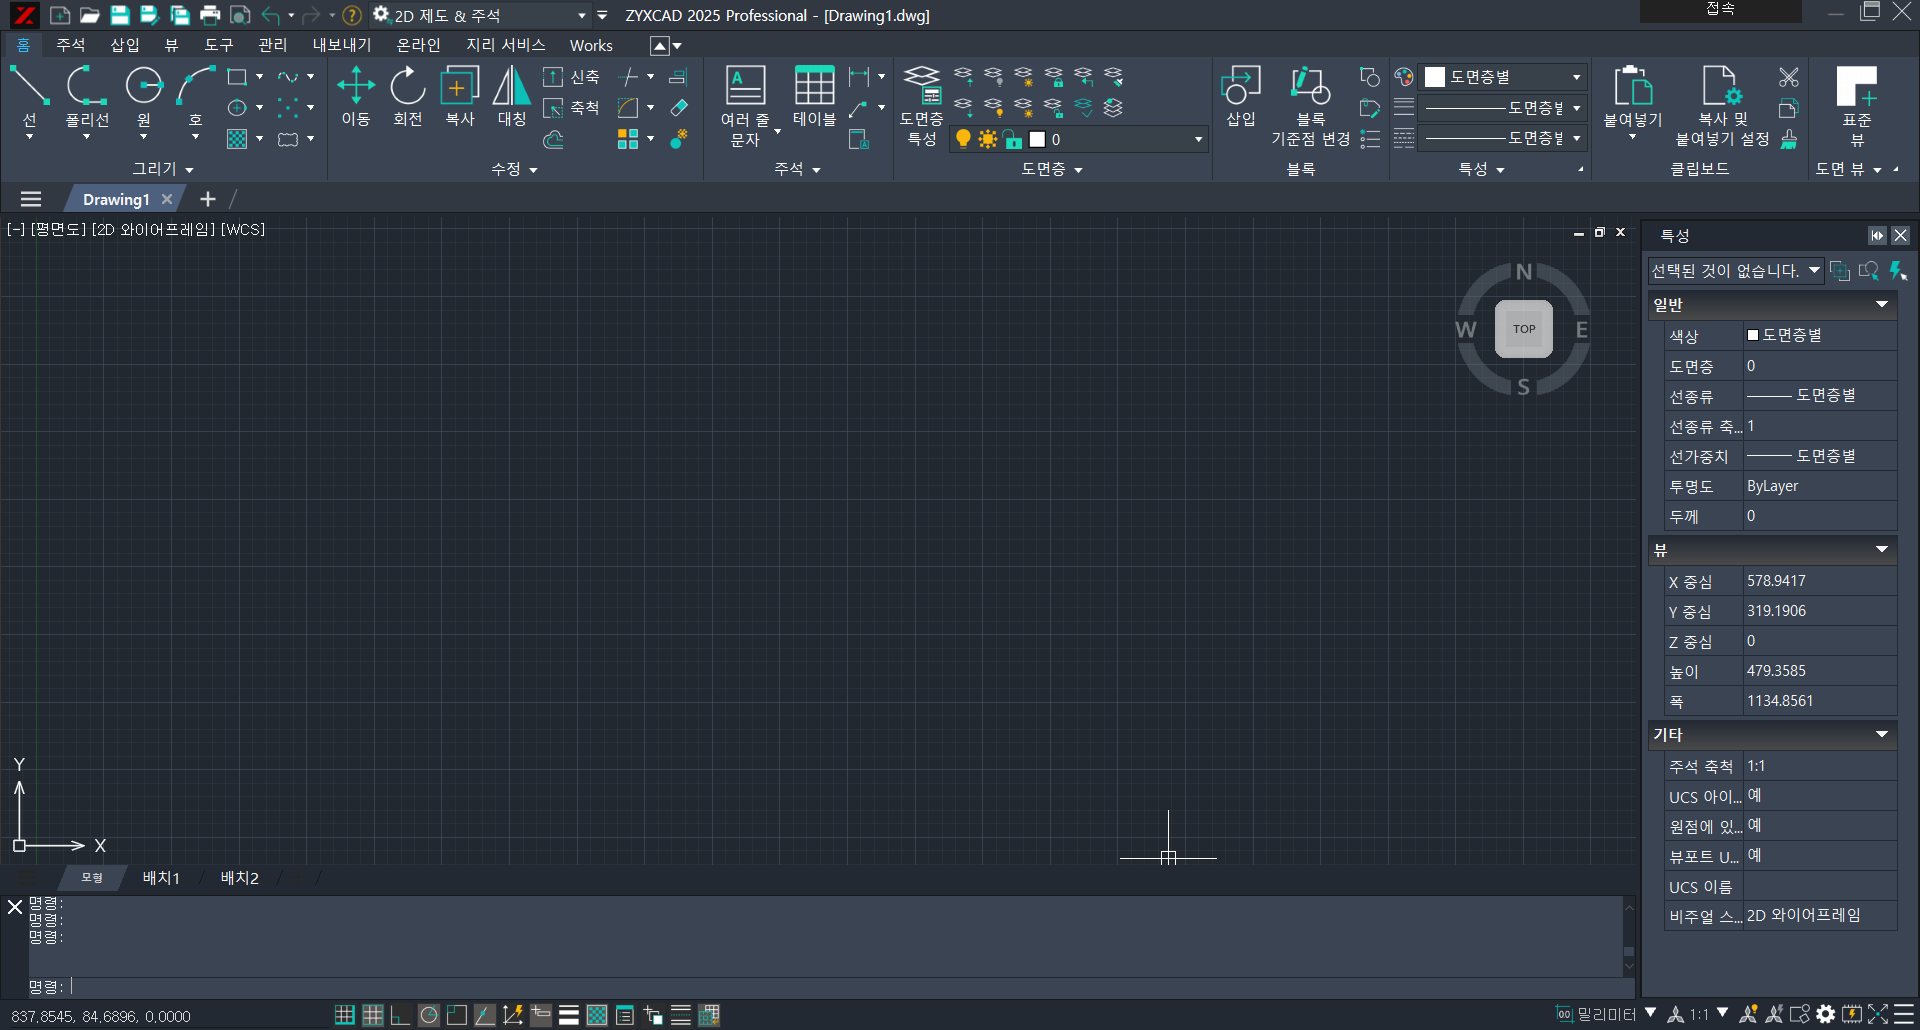Image resolution: width=1920 pixels, height=1030 pixels.
Task: Click the print icon in quick access toolbar
Action: [210, 15]
